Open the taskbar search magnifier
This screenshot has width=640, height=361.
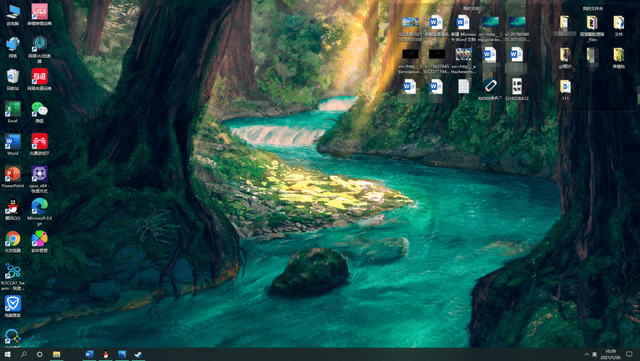pyautogui.click(x=24, y=354)
